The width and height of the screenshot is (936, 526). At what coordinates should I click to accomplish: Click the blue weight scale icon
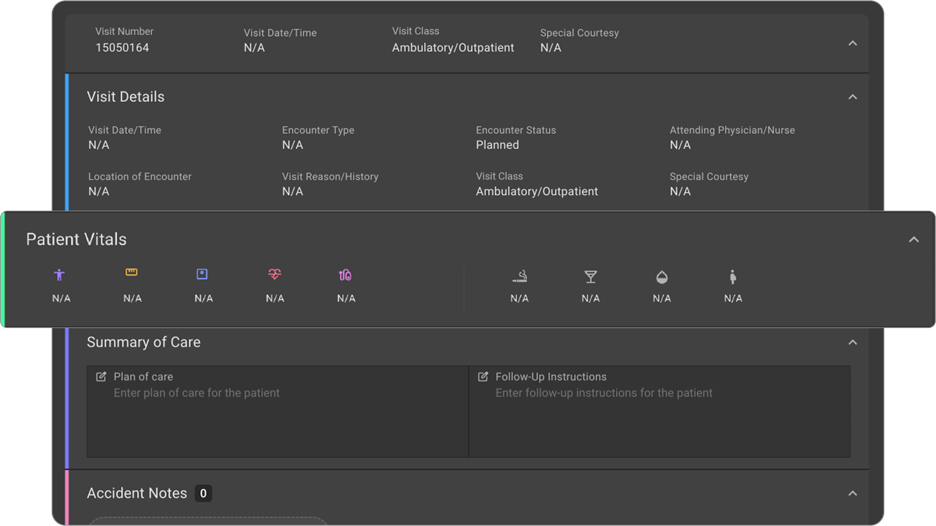click(202, 274)
